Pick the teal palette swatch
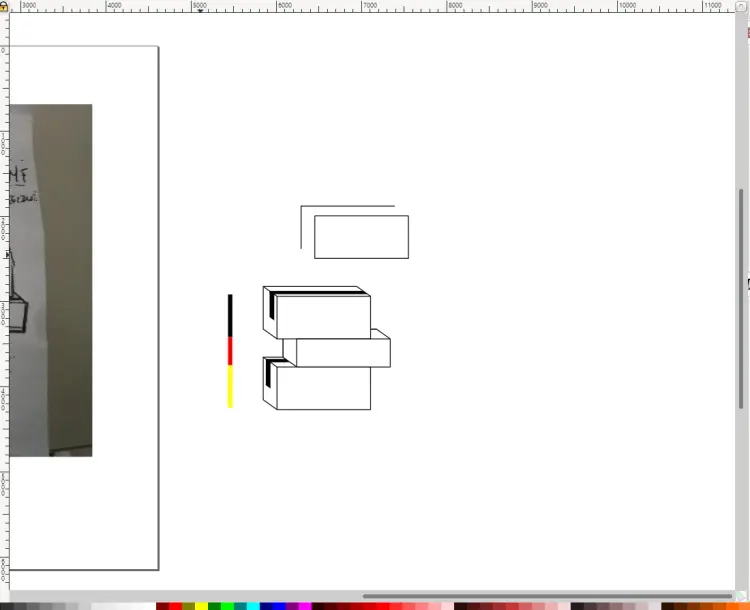The width and height of the screenshot is (750, 610). point(240,607)
